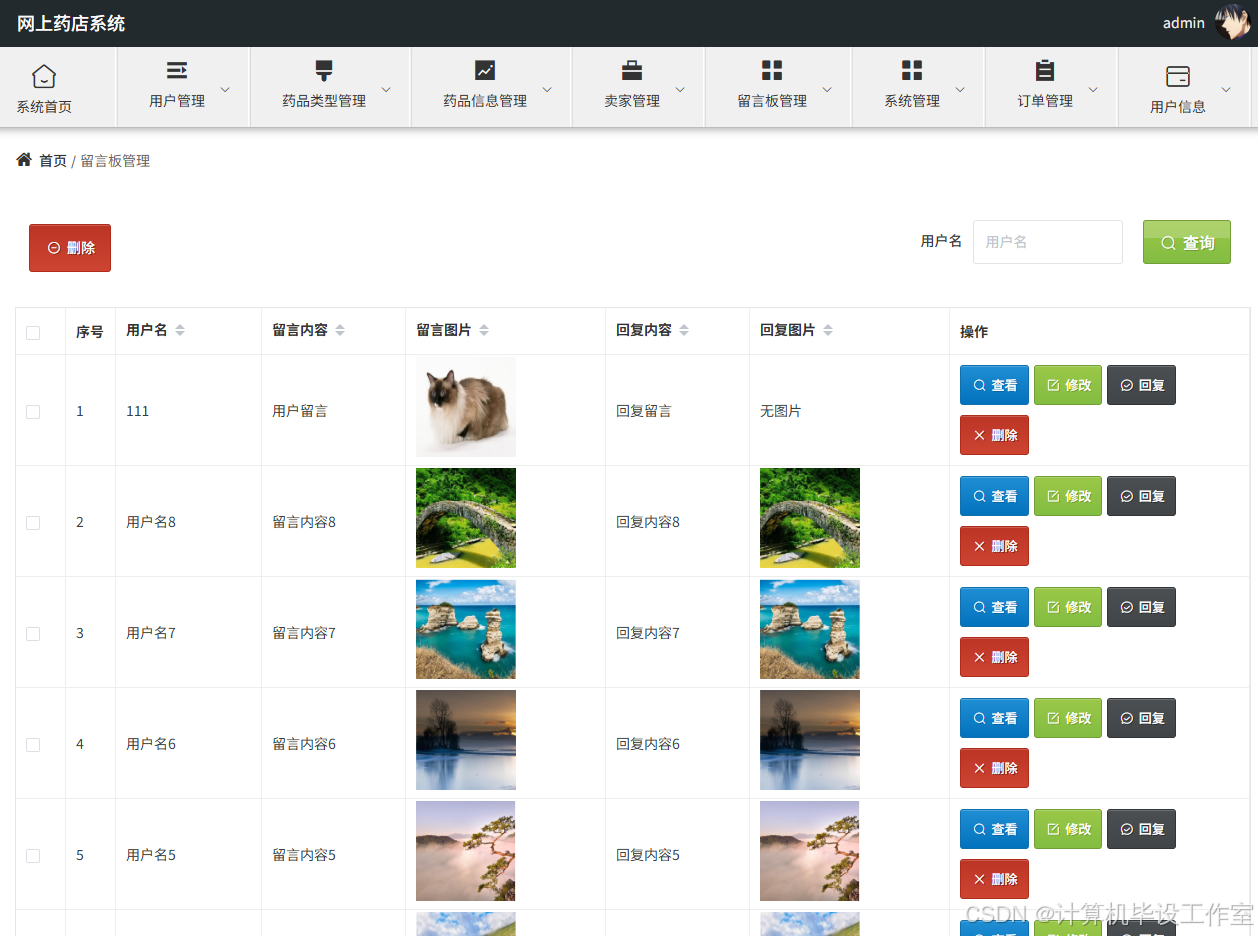Open the cat 留言图片 for user 111
Screen dimensions: 1258x936
pos(466,407)
